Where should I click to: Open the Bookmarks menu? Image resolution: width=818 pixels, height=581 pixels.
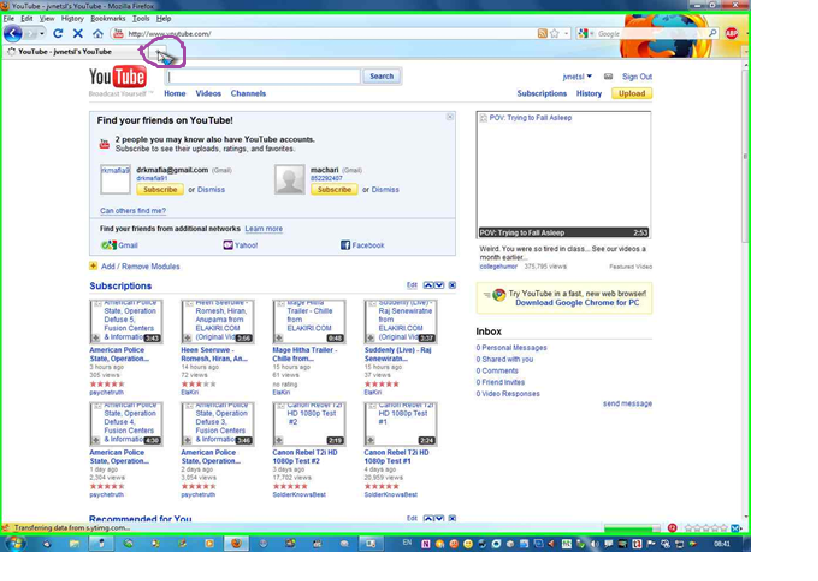point(107,18)
